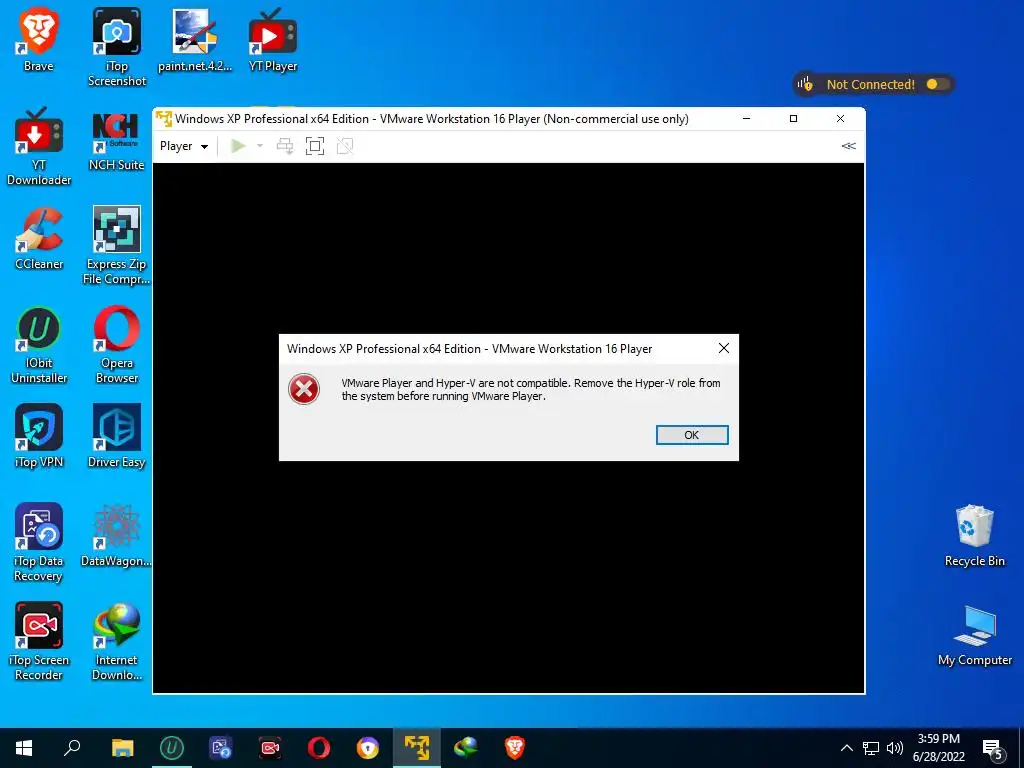Open the Player menu in VMware

[184, 146]
